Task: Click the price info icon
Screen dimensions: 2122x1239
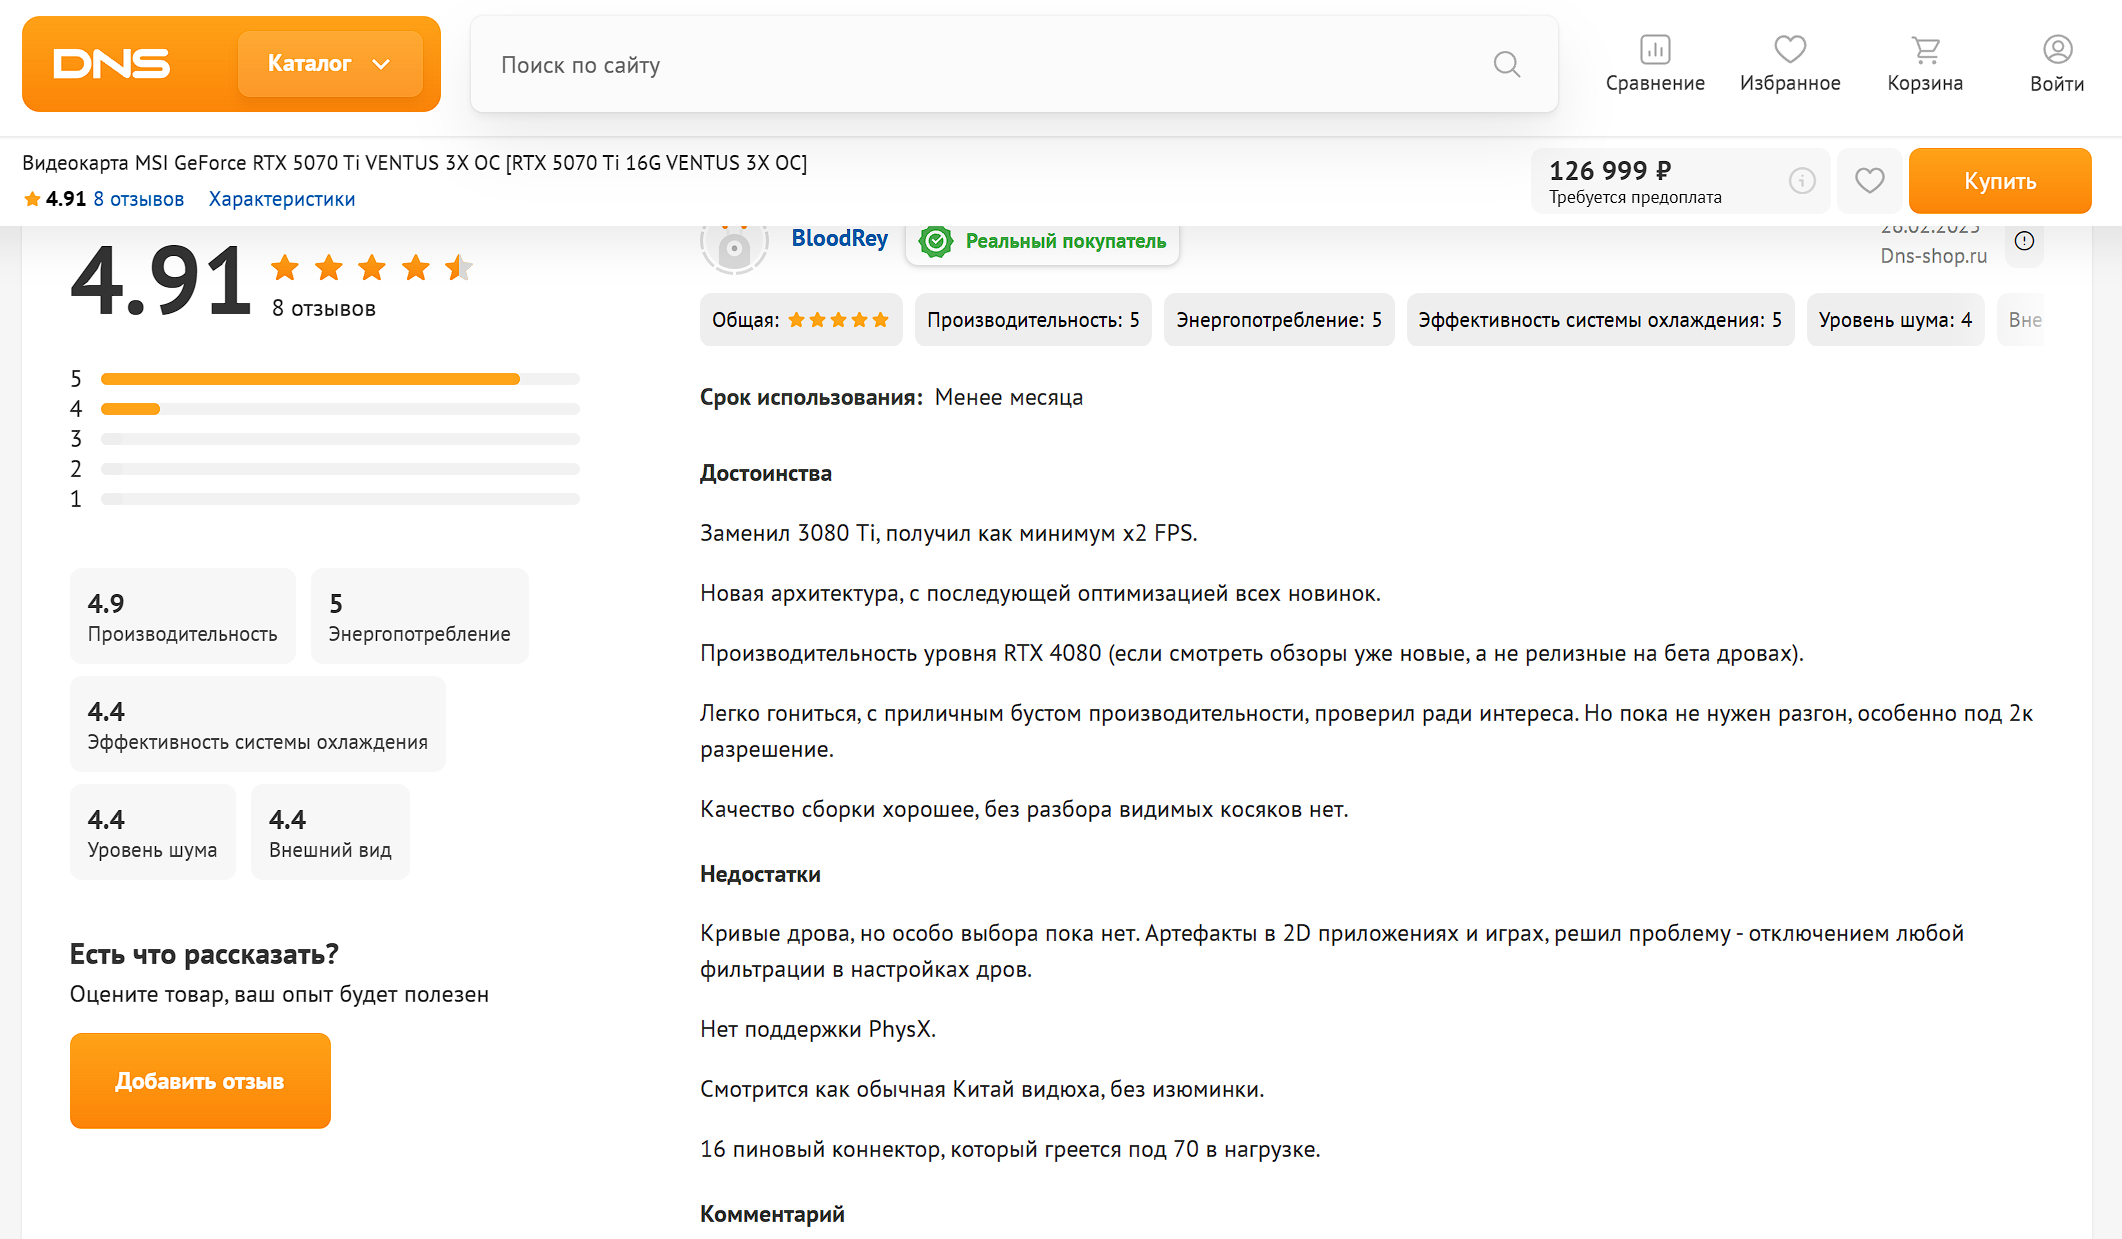Action: tap(1802, 181)
